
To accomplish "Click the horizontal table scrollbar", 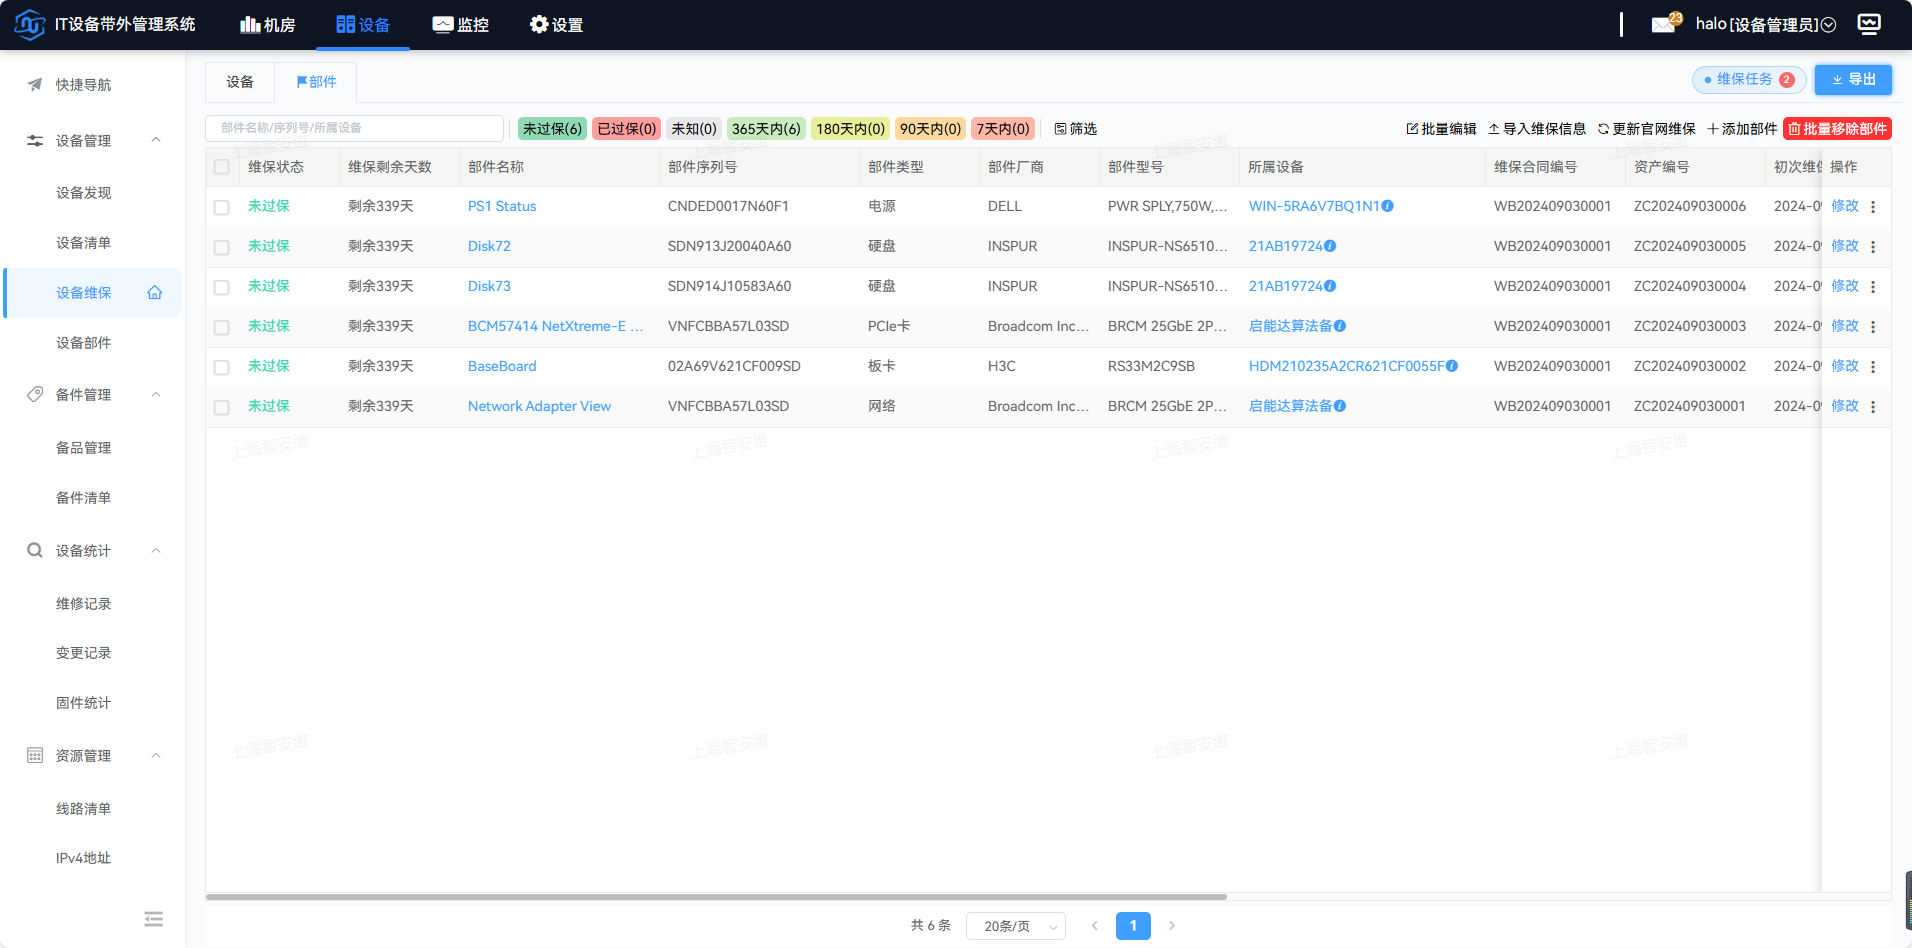I will 716,897.
